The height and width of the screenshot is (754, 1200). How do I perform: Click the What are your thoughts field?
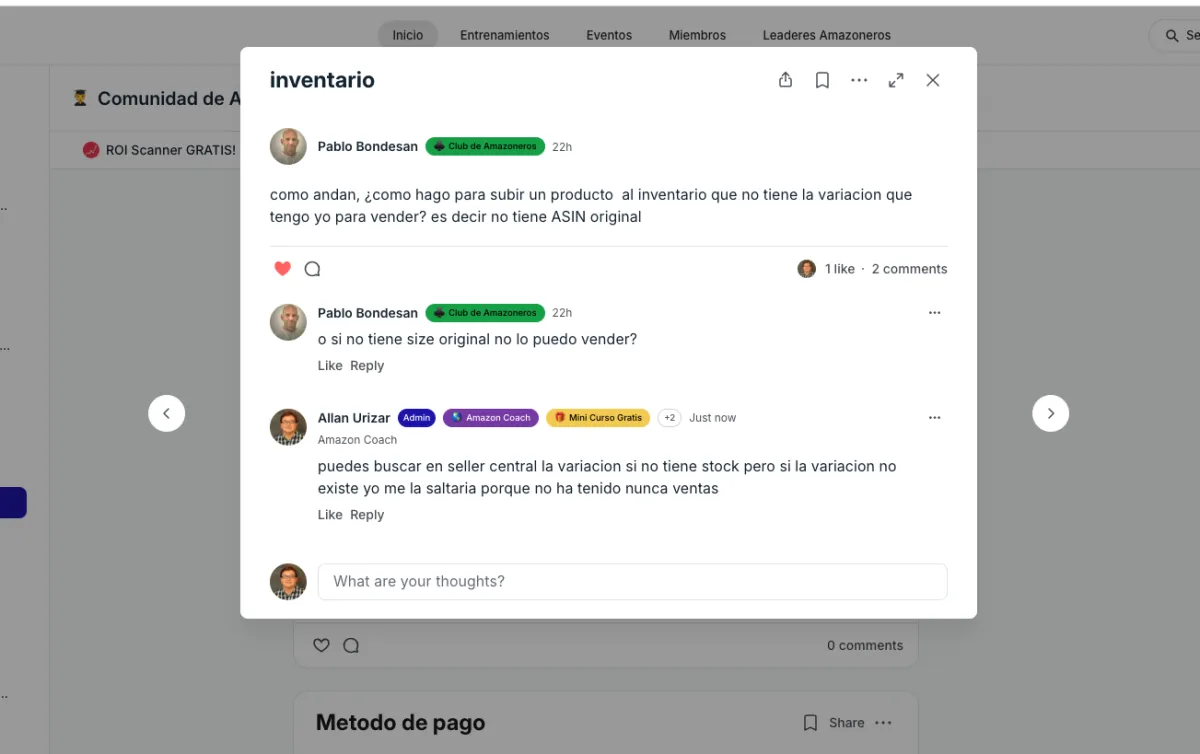632,582
